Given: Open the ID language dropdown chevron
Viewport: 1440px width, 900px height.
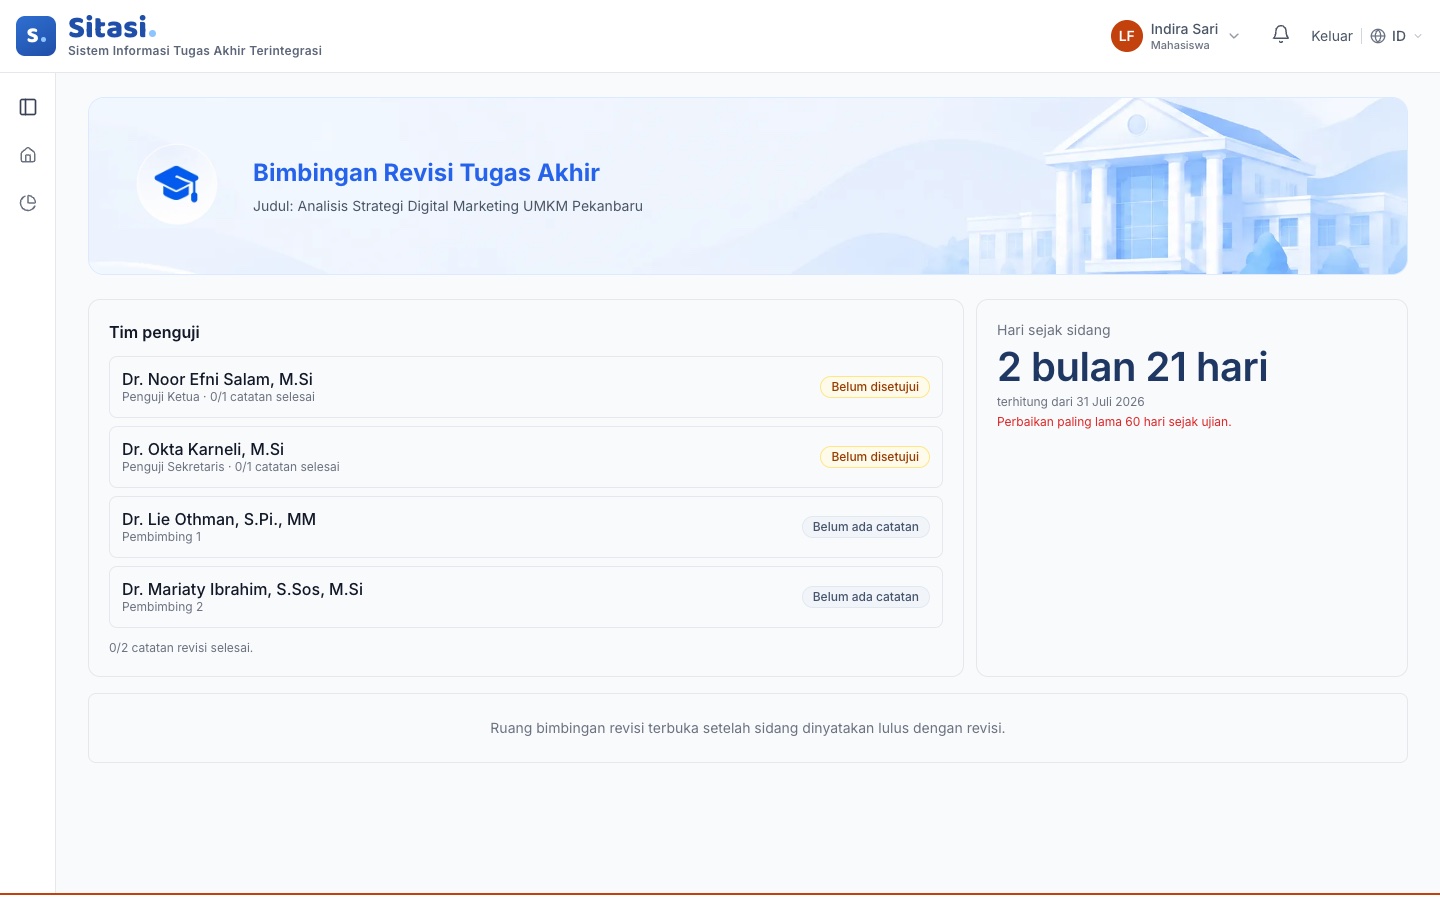Looking at the screenshot, I should click(x=1418, y=36).
